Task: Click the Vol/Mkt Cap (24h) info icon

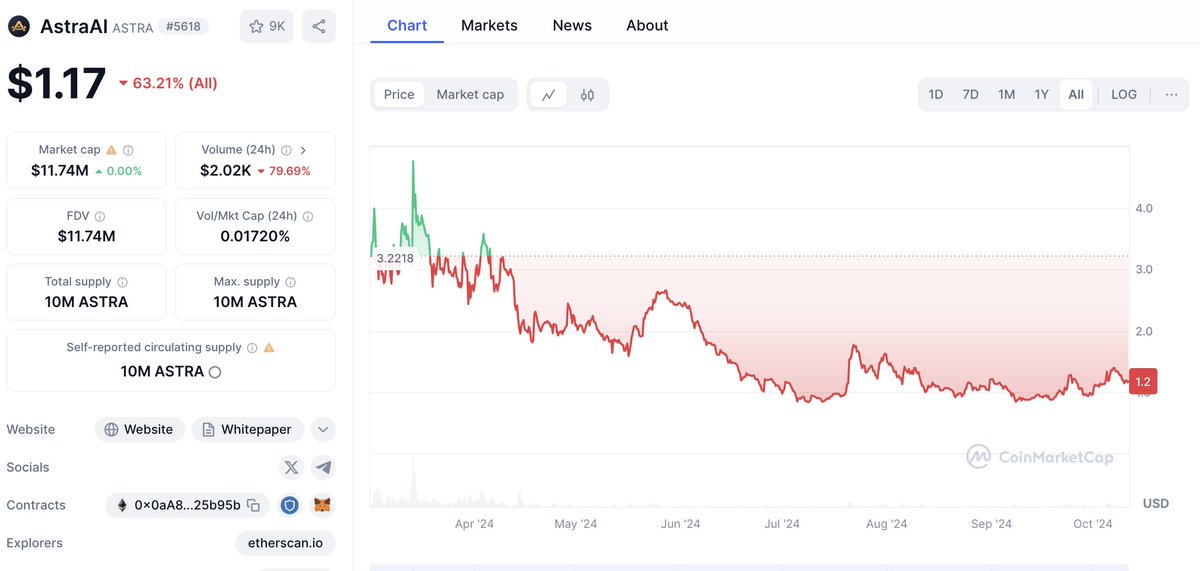Action: [x=308, y=216]
